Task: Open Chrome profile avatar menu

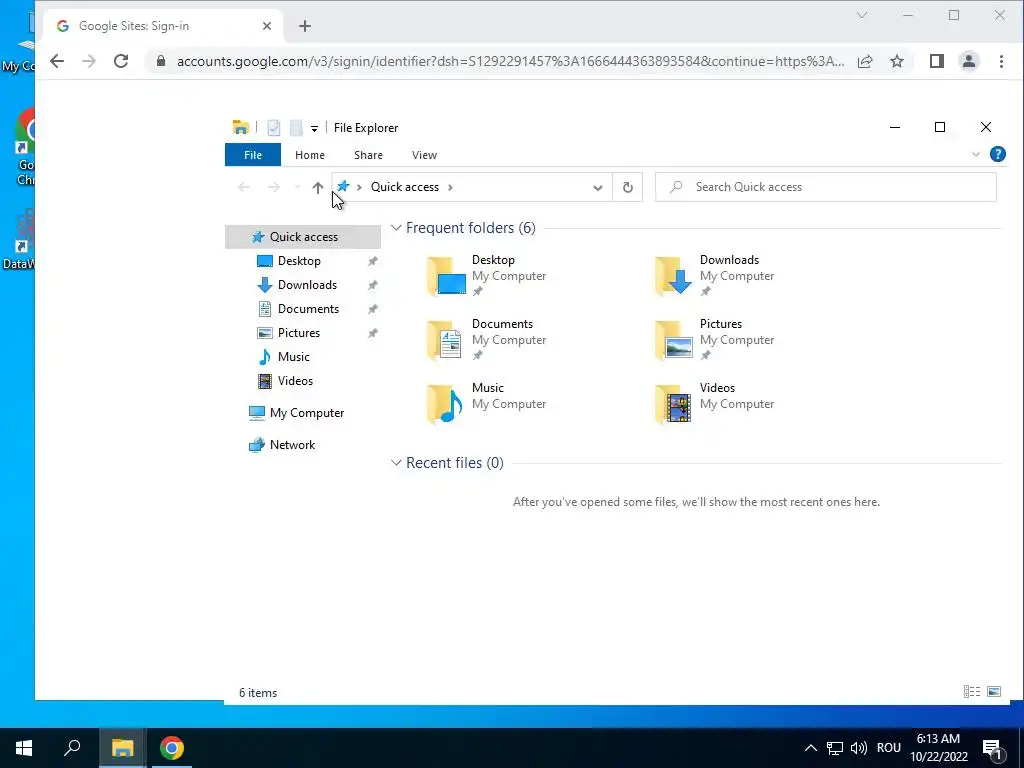Action: (968, 61)
